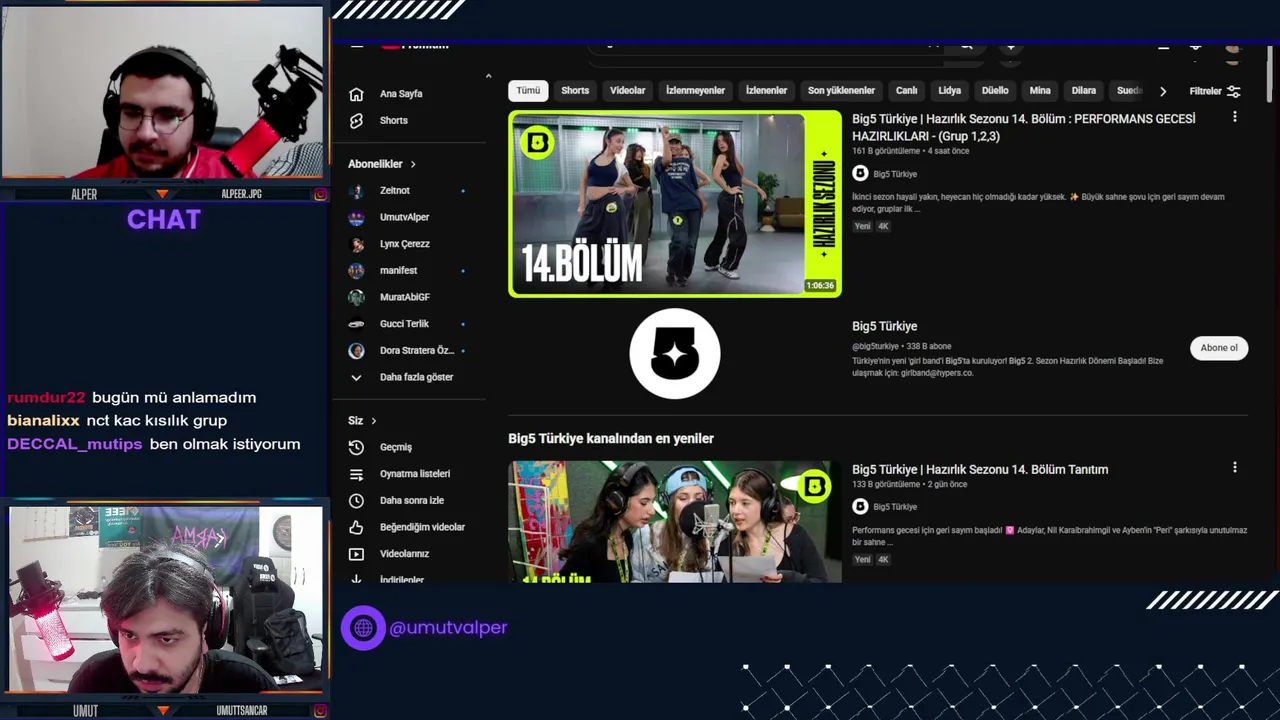1280x720 pixels.
Task: Collapse sidebar using the scroll-up arrow
Action: [488, 76]
